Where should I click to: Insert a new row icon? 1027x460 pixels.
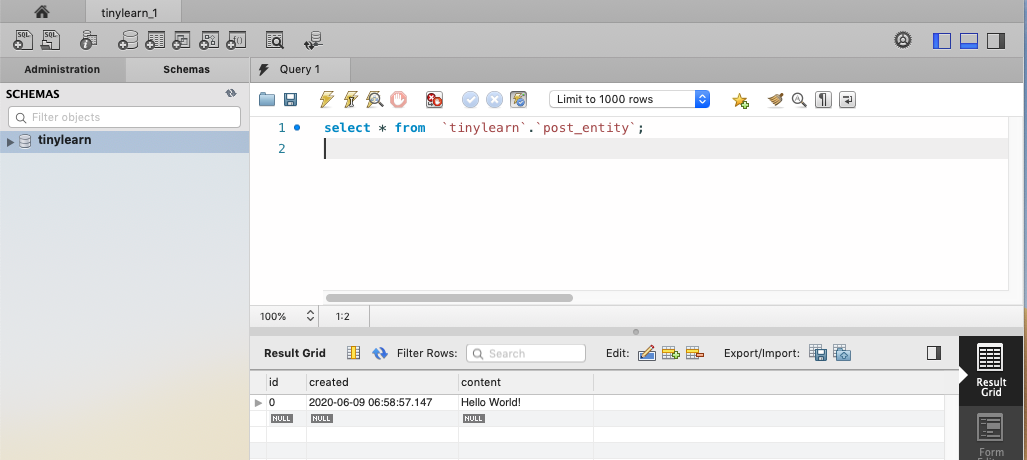(671, 353)
